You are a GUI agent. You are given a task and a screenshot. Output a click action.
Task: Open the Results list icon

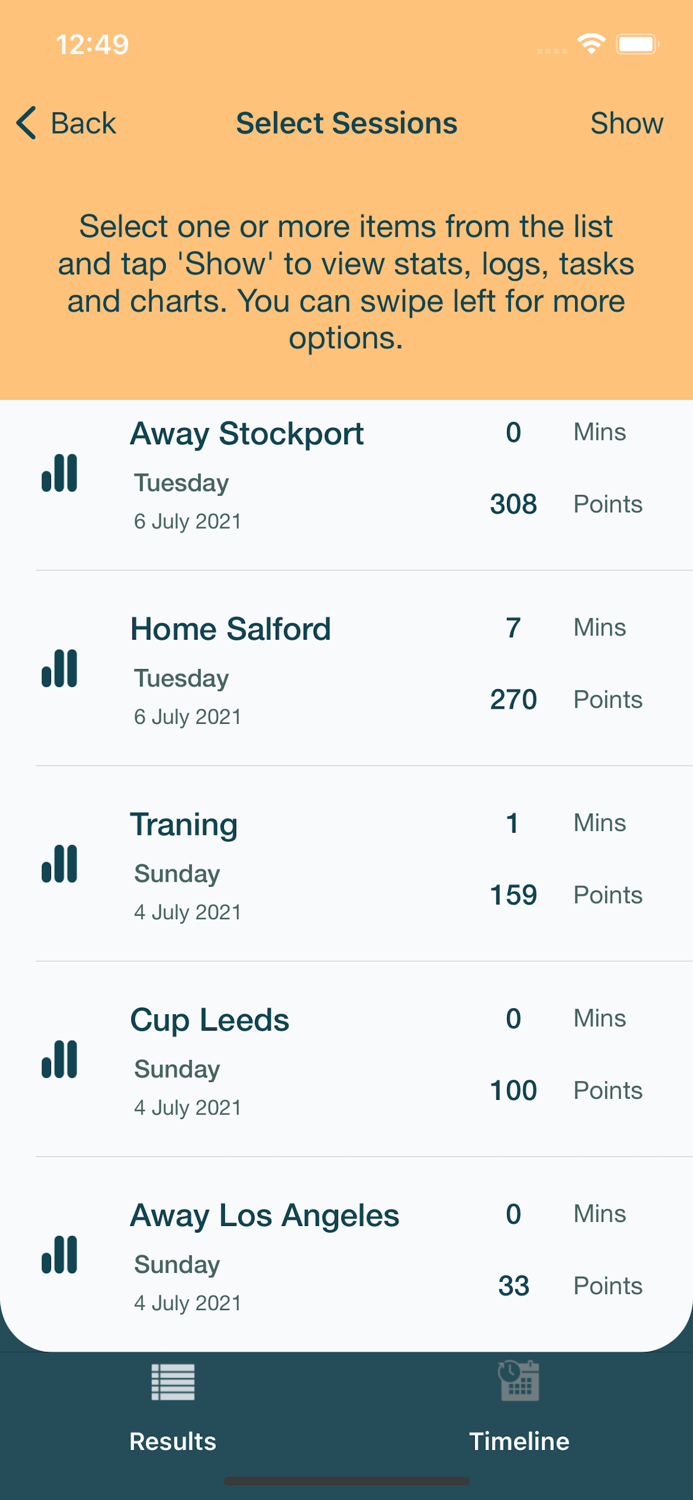coord(172,1382)
